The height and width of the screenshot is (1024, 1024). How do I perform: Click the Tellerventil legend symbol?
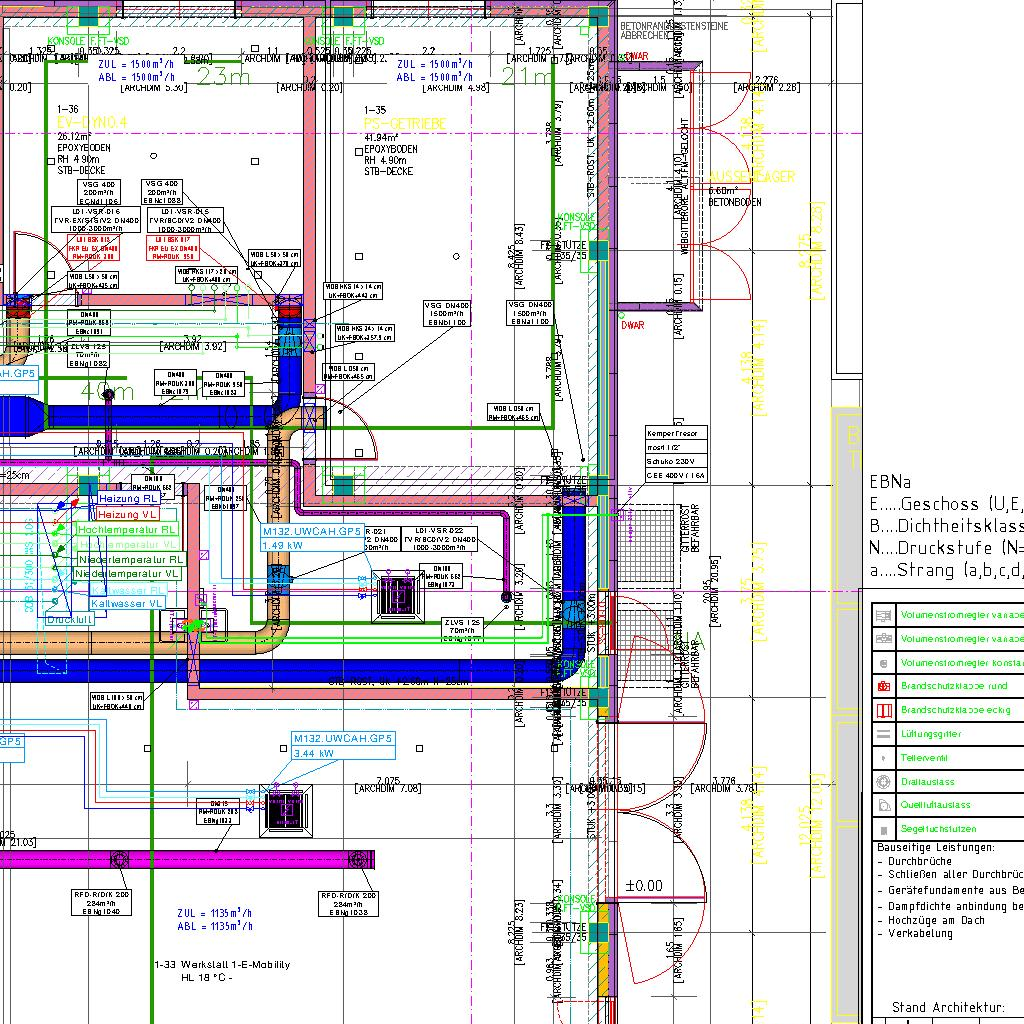click(x=883, y=758)
